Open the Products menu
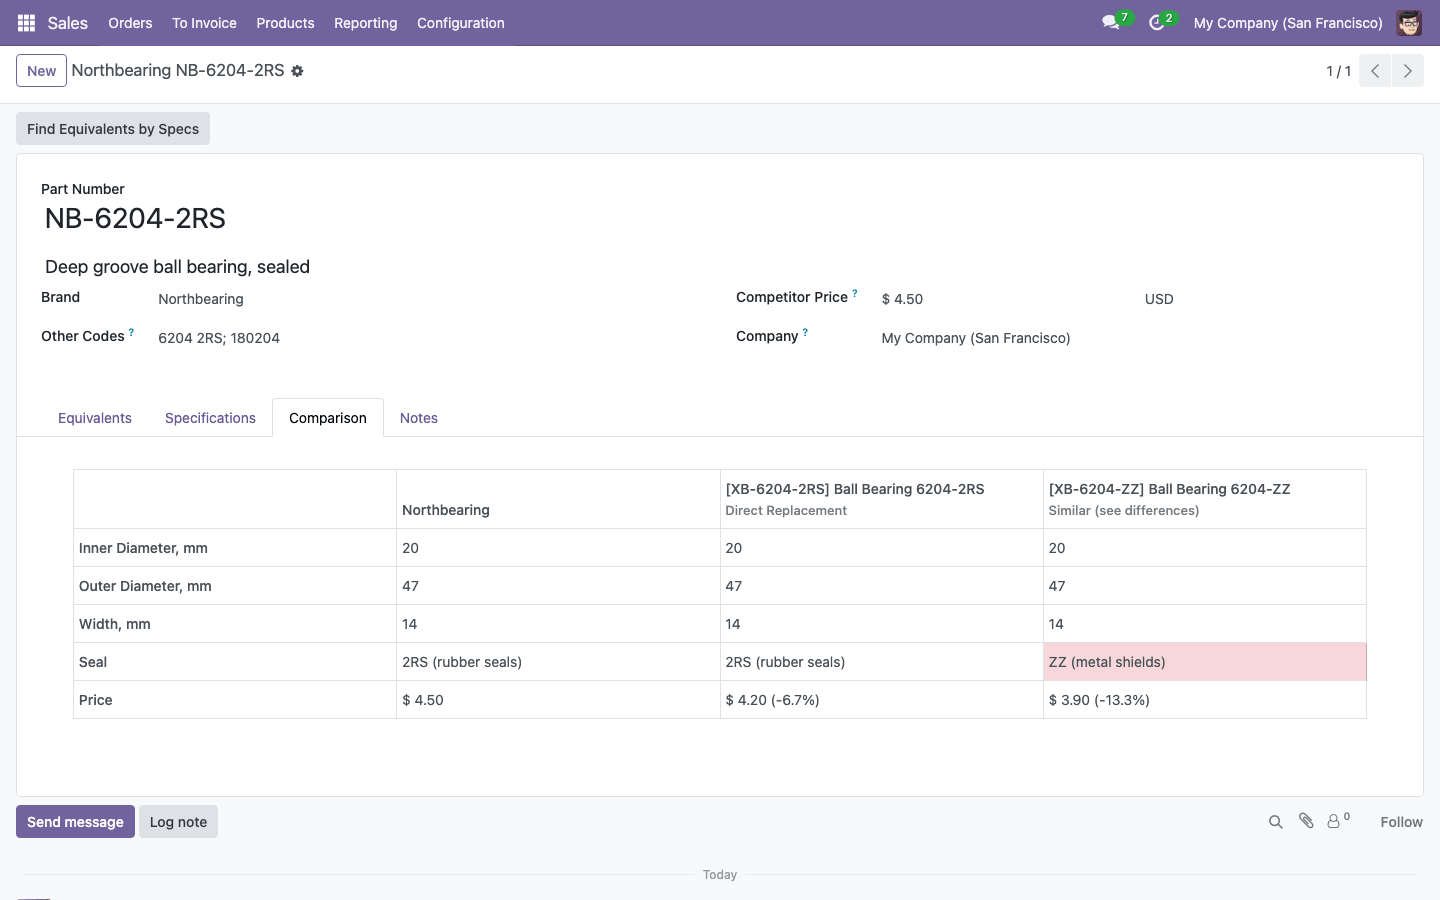1440x900 pixels. click(x=285, y=23)
